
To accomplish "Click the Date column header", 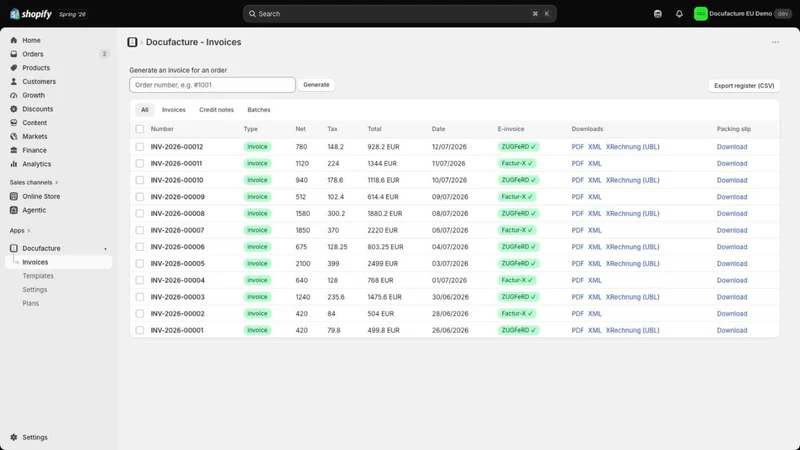I will pos(438,129).
